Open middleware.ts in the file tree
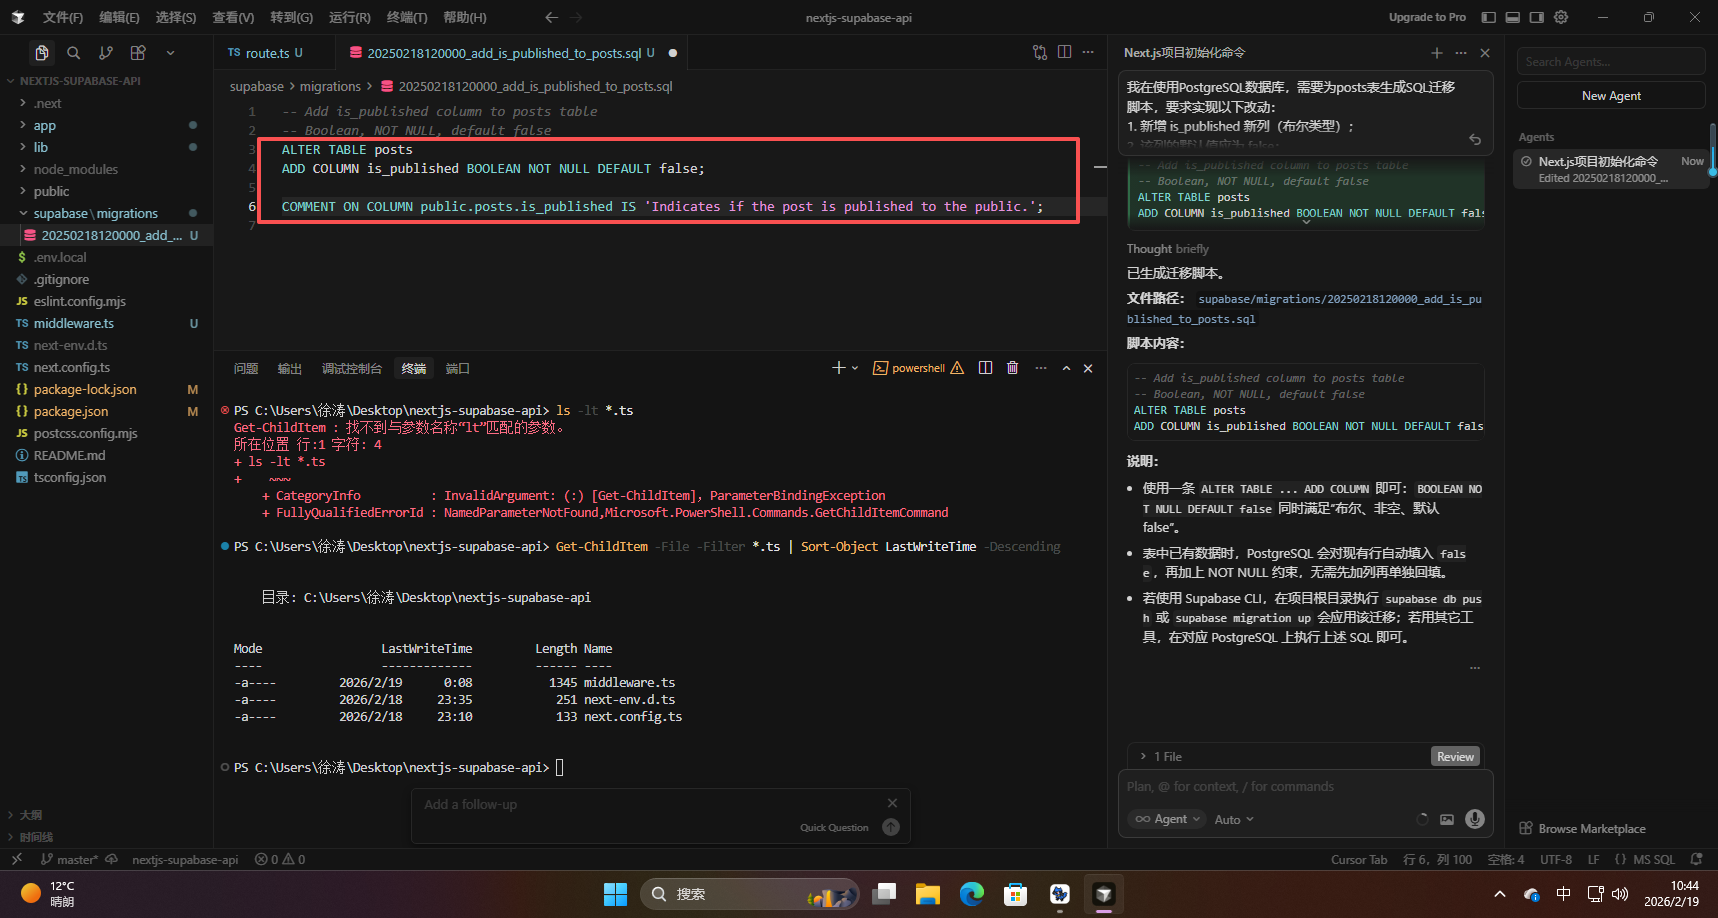The width and height of the screenshot is (1718, 918). [74, 323]
